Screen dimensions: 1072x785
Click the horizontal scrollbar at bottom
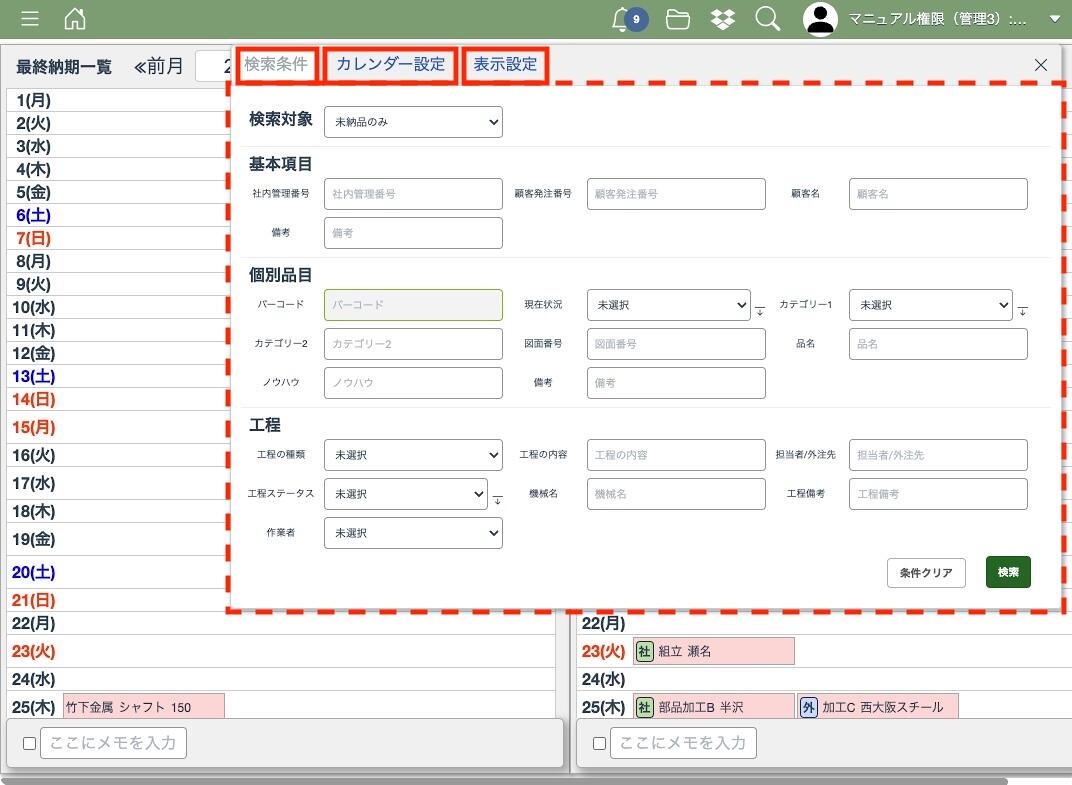point(500,780)
